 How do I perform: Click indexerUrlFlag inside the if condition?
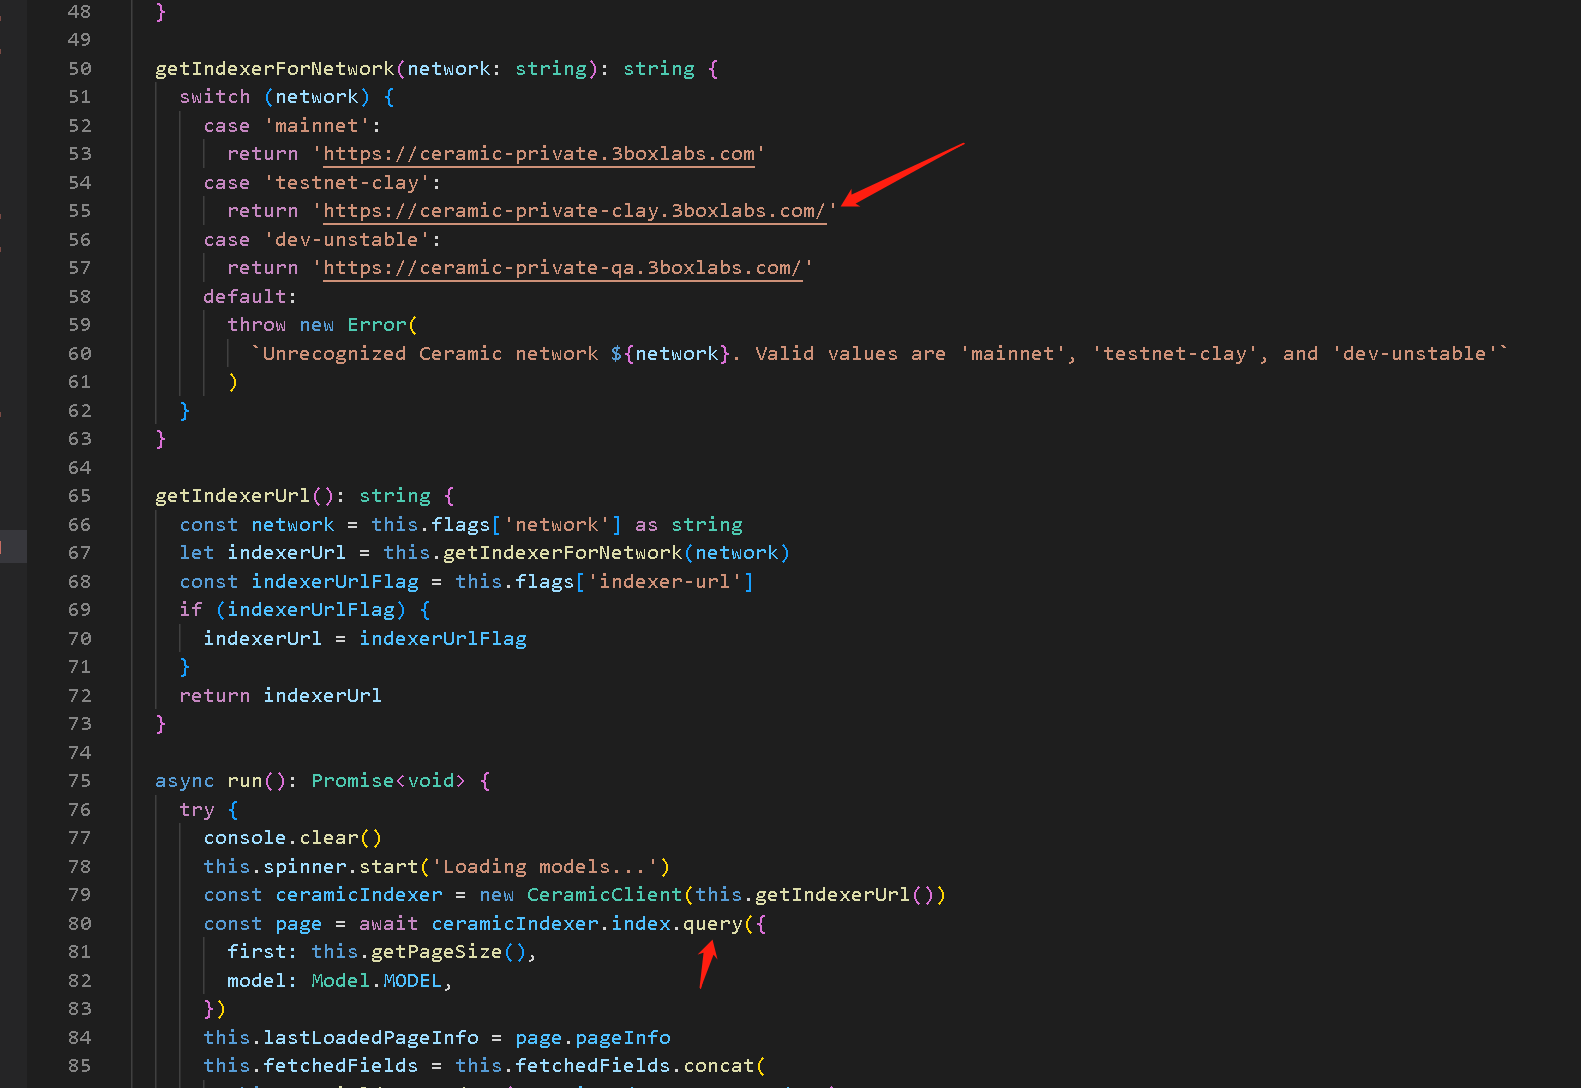coord(311,610)
